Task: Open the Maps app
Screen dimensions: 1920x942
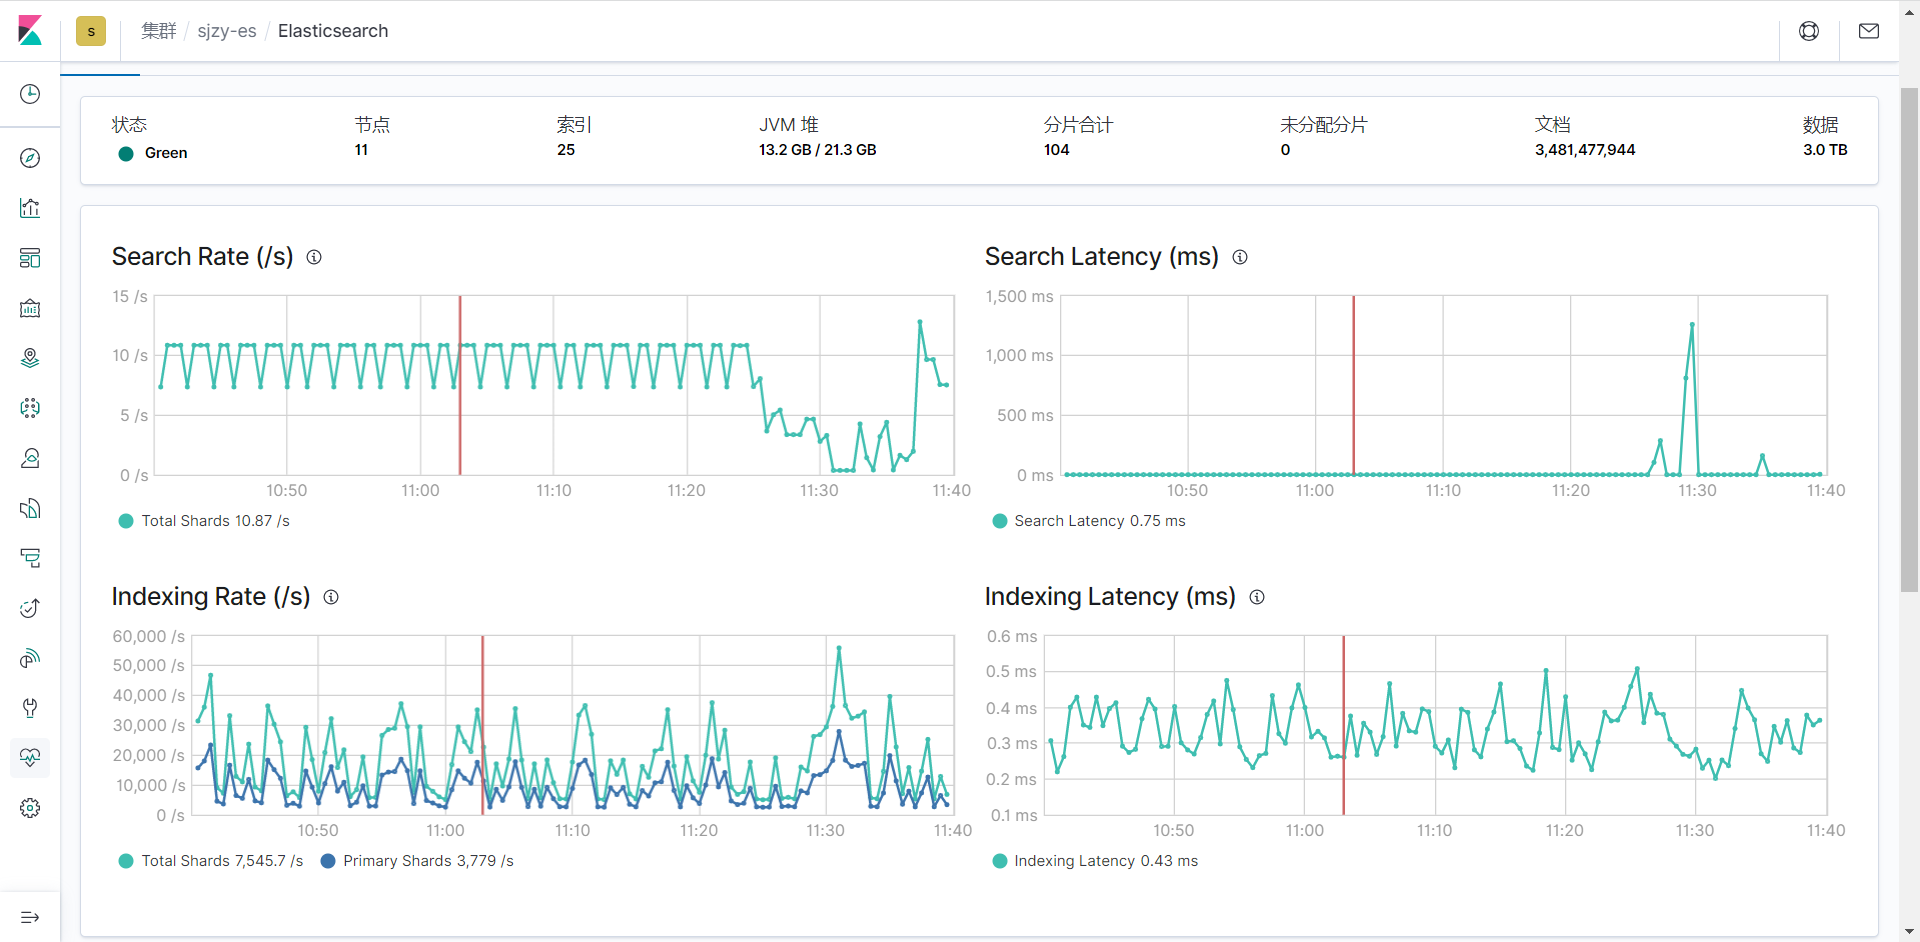Action: pyautogui.click(x=30, y=357)
